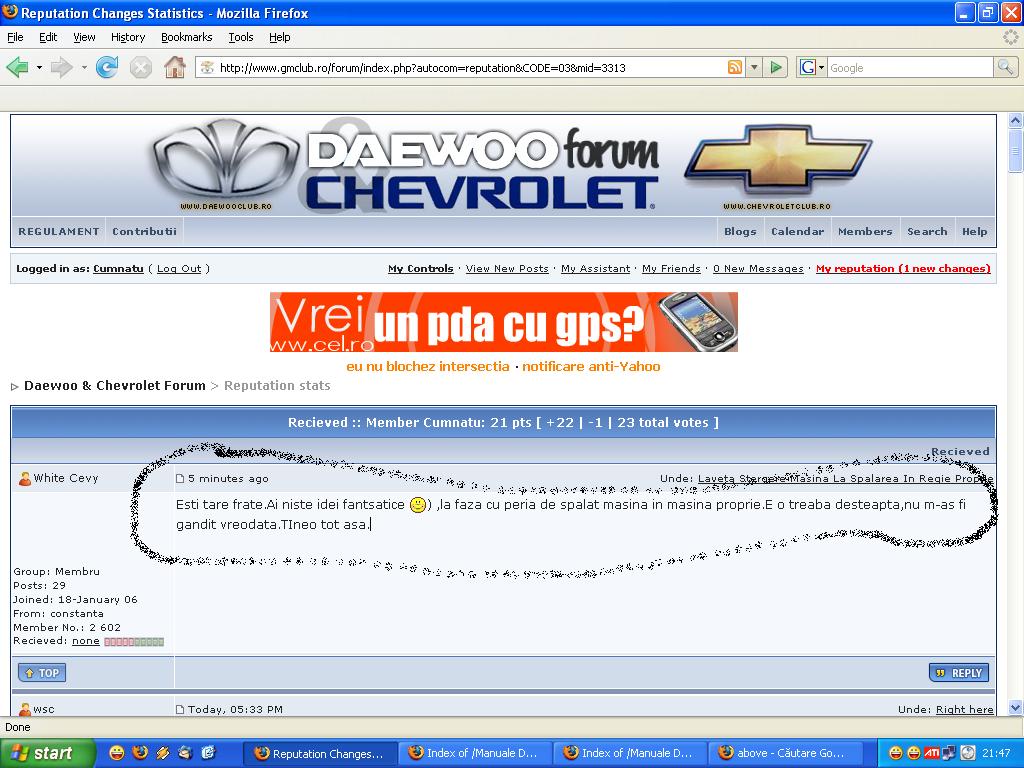Open the Bookmarks menu
Viewport: 1024px width, 768px height.
tap(186, 37)
